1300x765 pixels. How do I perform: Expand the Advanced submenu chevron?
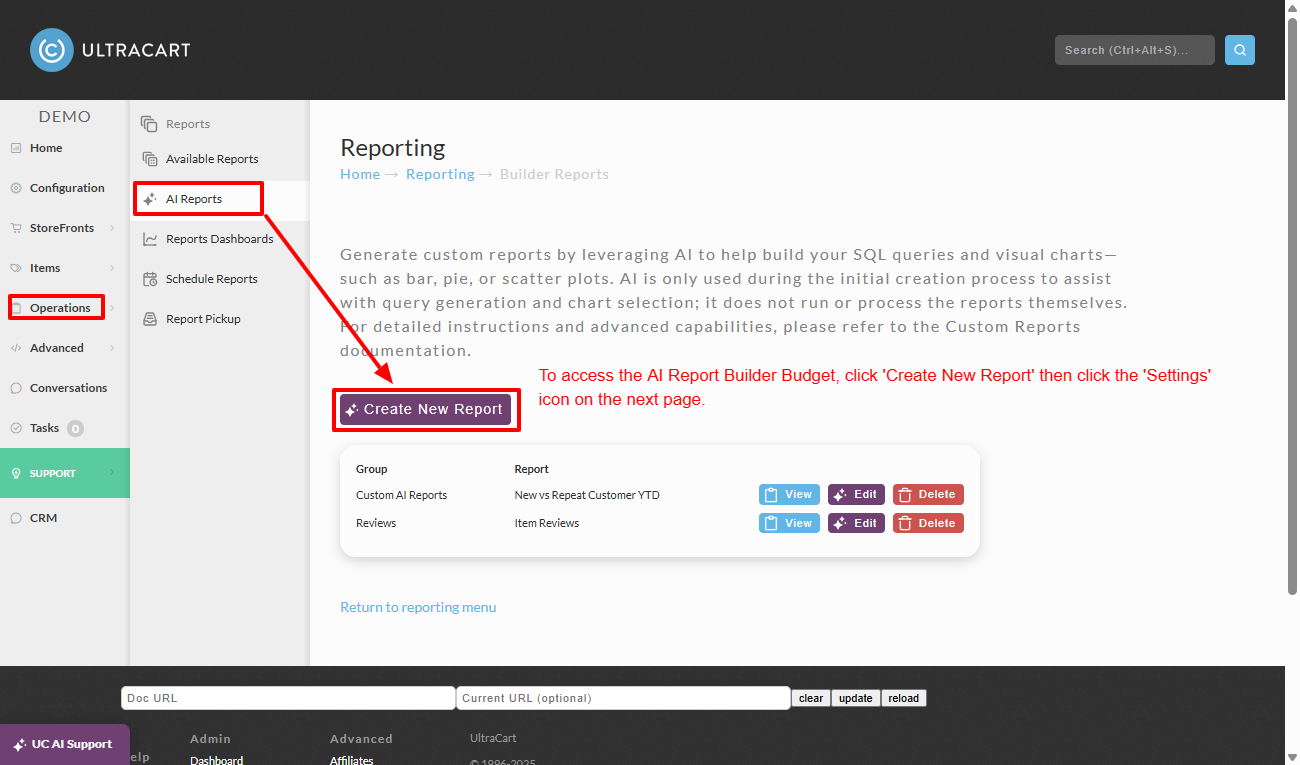[112, 348]
